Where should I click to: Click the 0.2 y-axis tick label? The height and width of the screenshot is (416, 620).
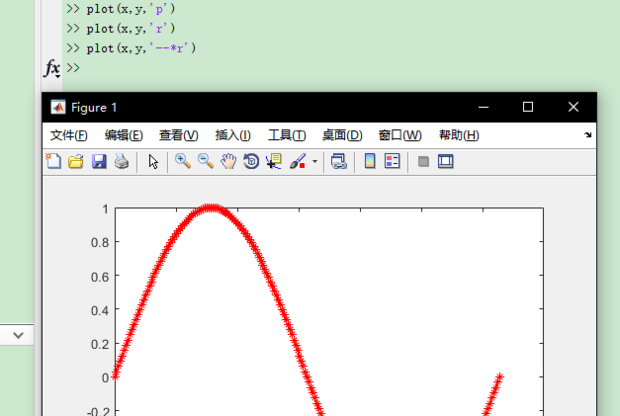pyautogui.click(x=100, y=344)
